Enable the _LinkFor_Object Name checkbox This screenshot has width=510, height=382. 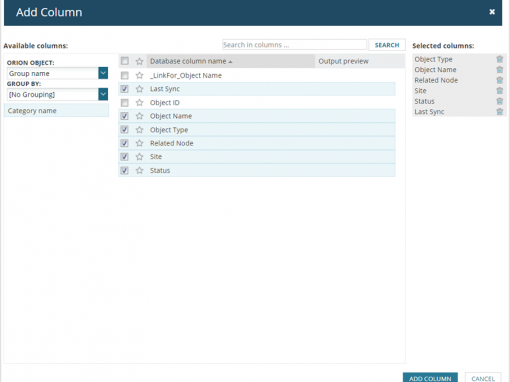point(125,76)
